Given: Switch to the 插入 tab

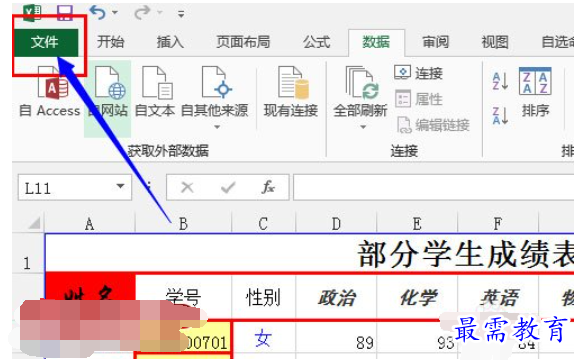Looking at the screenshot, I should 170,42.
